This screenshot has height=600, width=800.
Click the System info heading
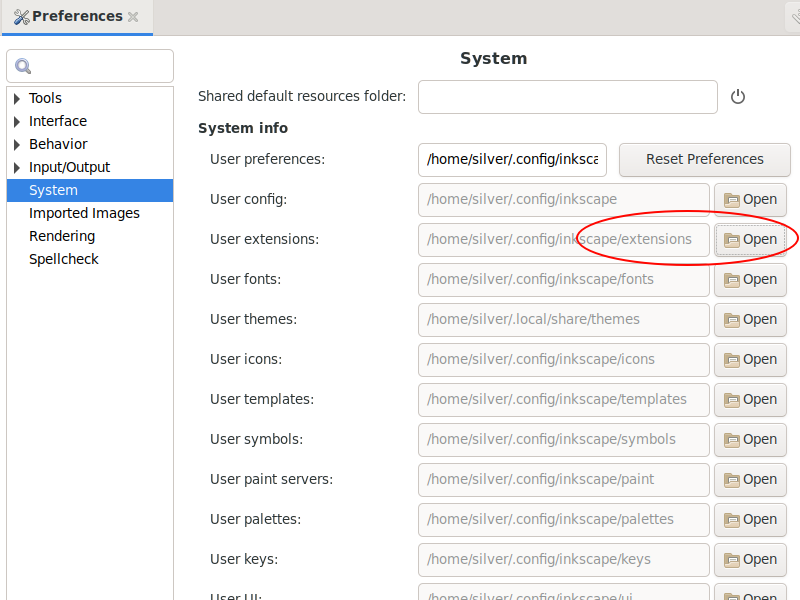(243, 128)
